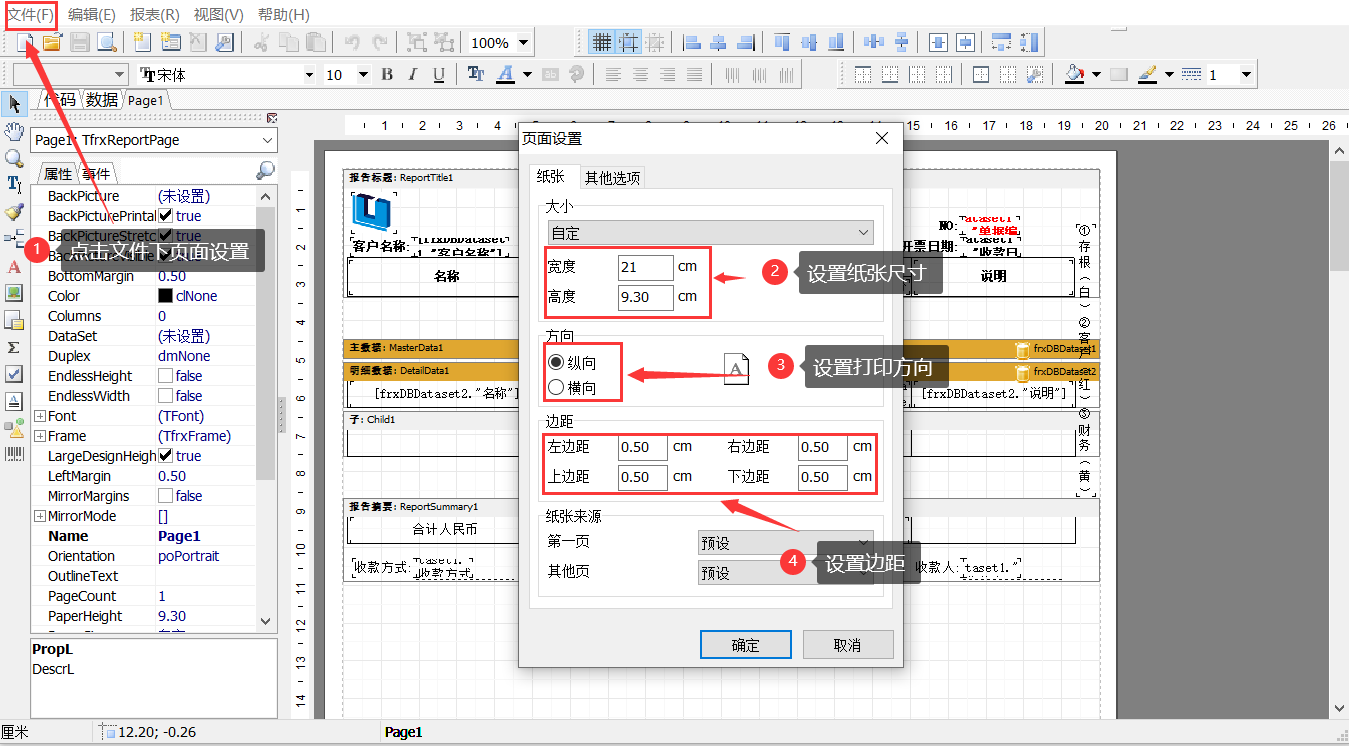Open the 视图(V) menu

(219, 15)
